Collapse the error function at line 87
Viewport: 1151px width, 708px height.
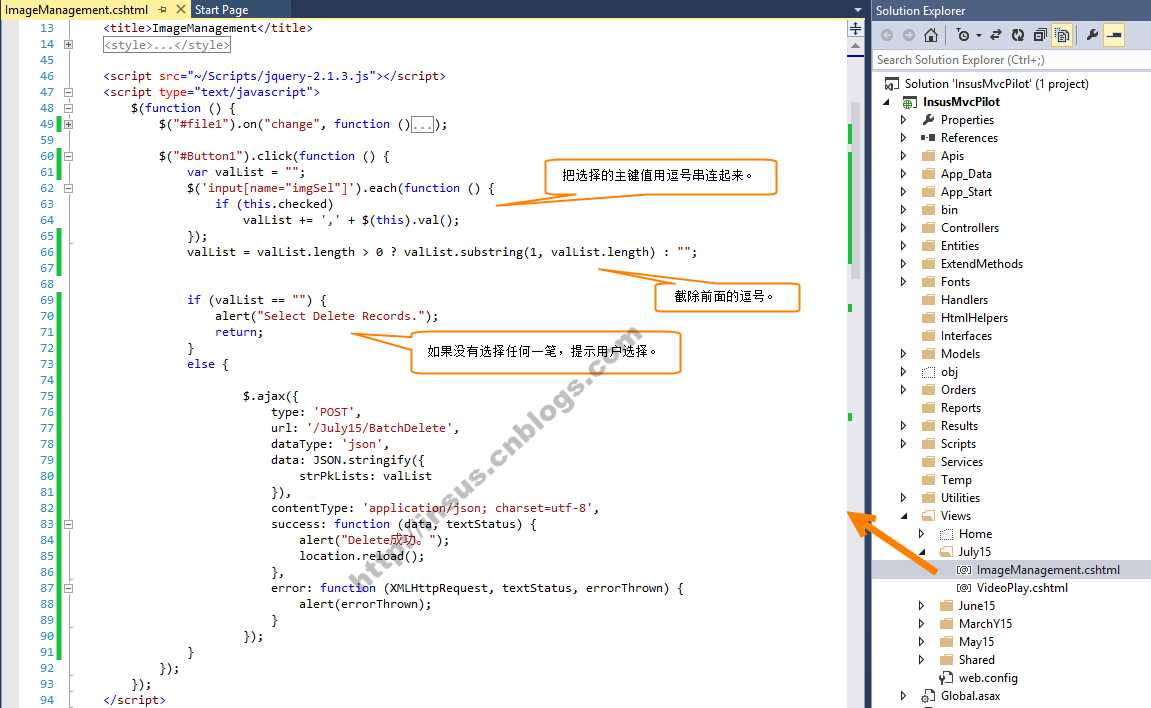tap(68, 588)
